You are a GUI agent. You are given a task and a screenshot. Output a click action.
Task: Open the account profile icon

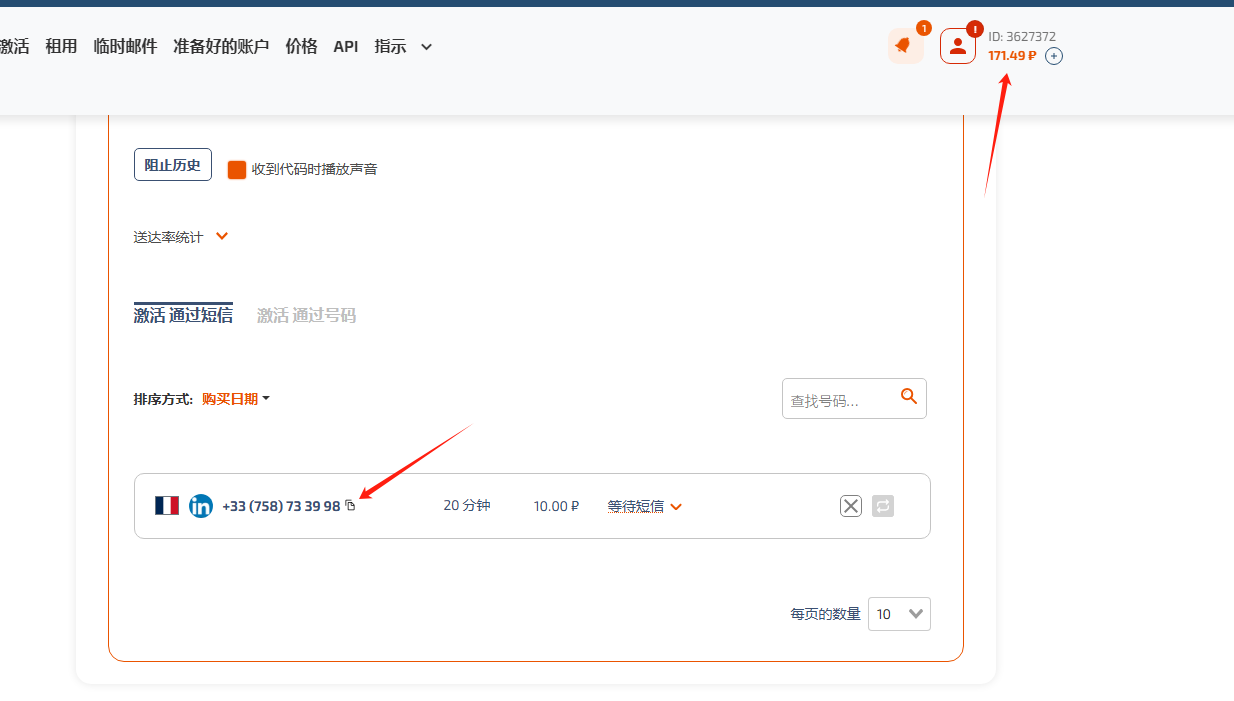[x=957, y=45]
